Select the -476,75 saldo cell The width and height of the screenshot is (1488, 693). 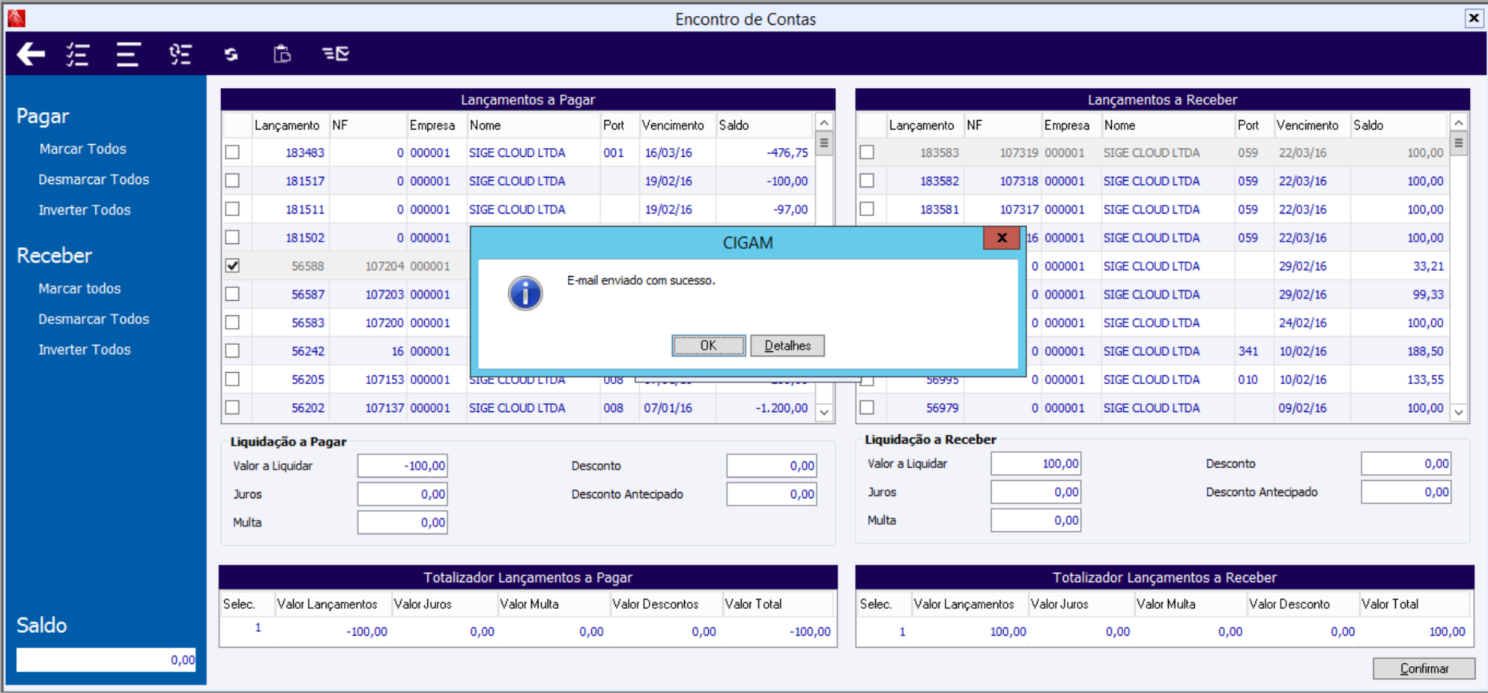pos(764,153)
